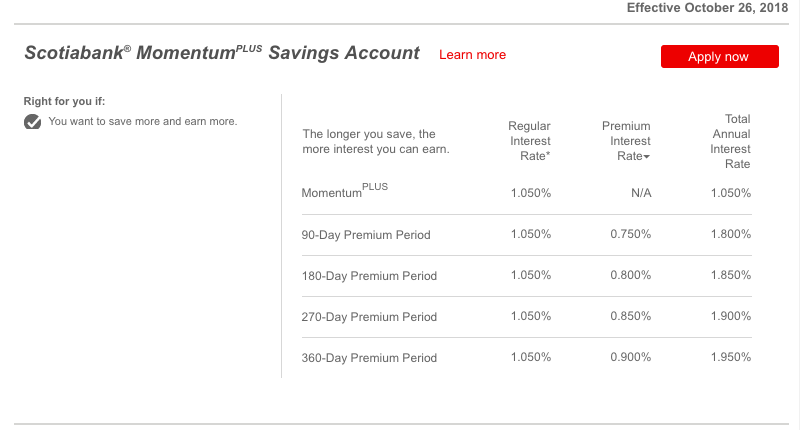Click the N/A premium rate cell
The image size is (800, 430).
pos(641,193)
